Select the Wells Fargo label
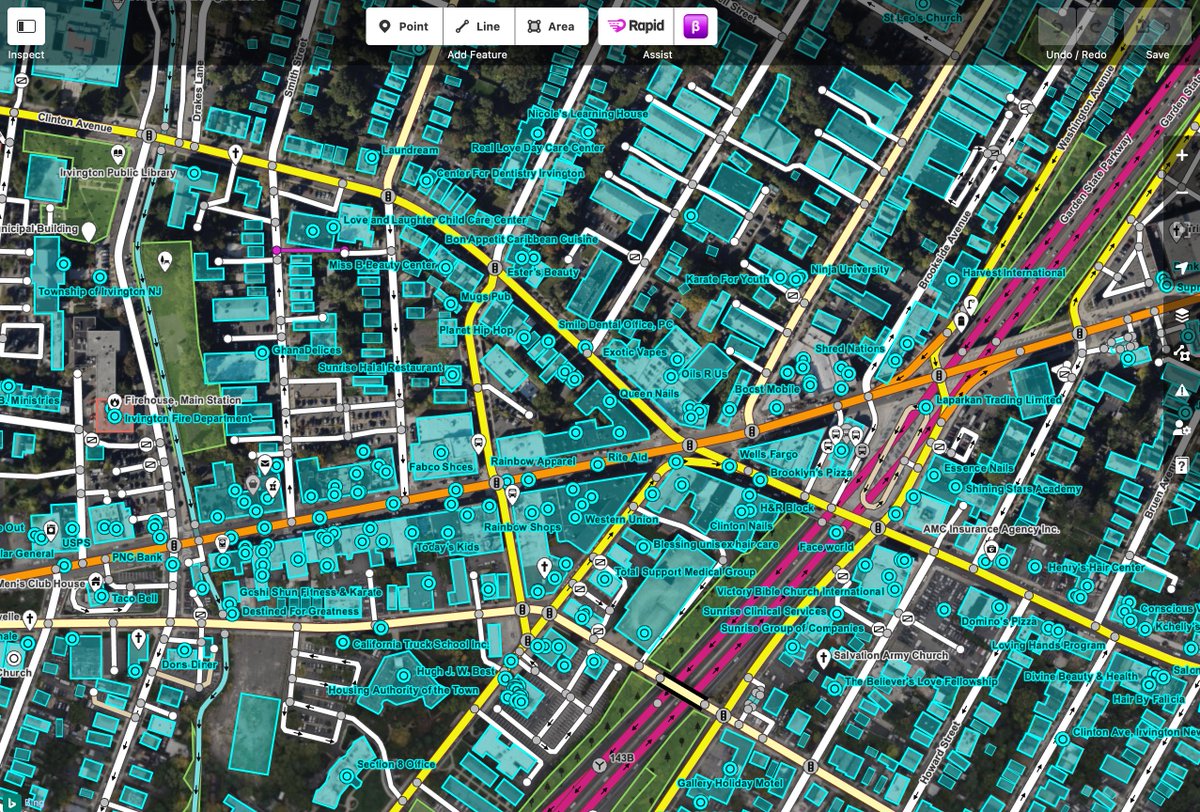 pos(768,454)
